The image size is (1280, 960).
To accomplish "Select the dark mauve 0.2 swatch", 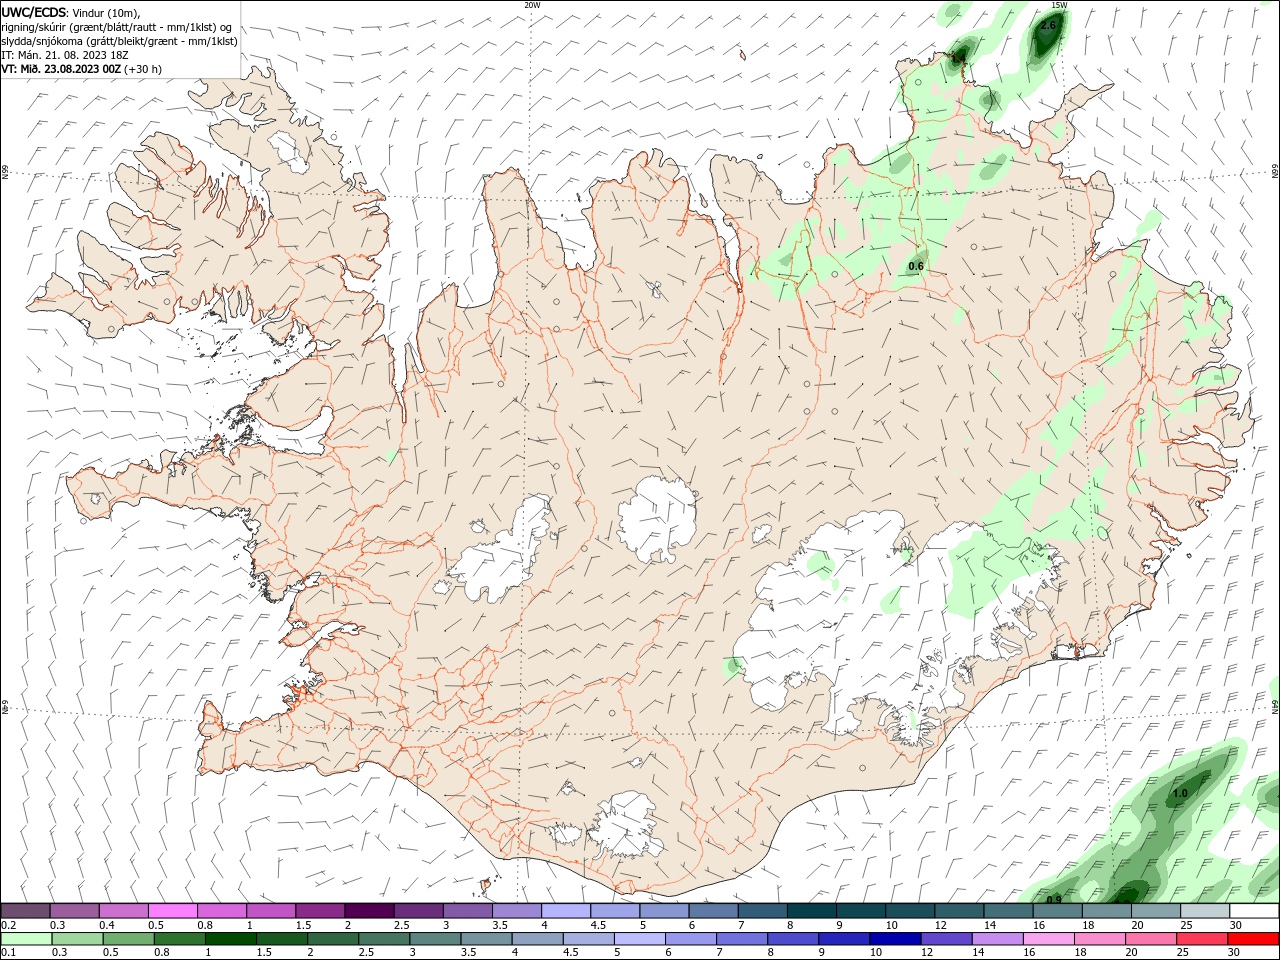I will tap(25, 910).
